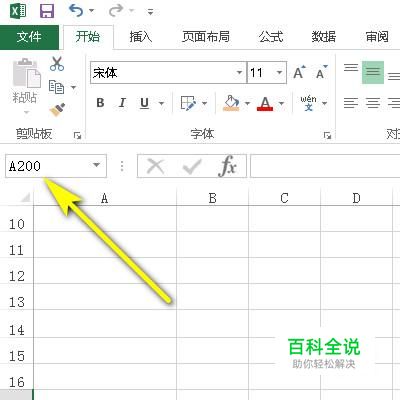Align text left
Screen dimensions: 400x400
351,103
